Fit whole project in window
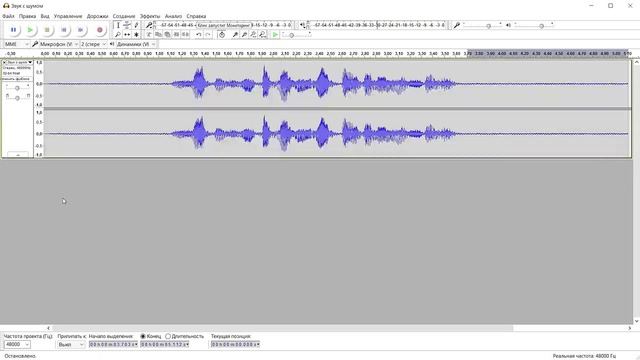Viewport: 640px width, 360px height. (262, 35)
